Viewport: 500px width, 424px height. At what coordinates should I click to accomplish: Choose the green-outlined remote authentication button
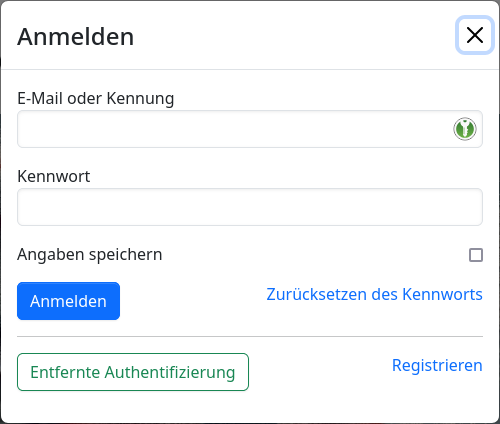133,372
